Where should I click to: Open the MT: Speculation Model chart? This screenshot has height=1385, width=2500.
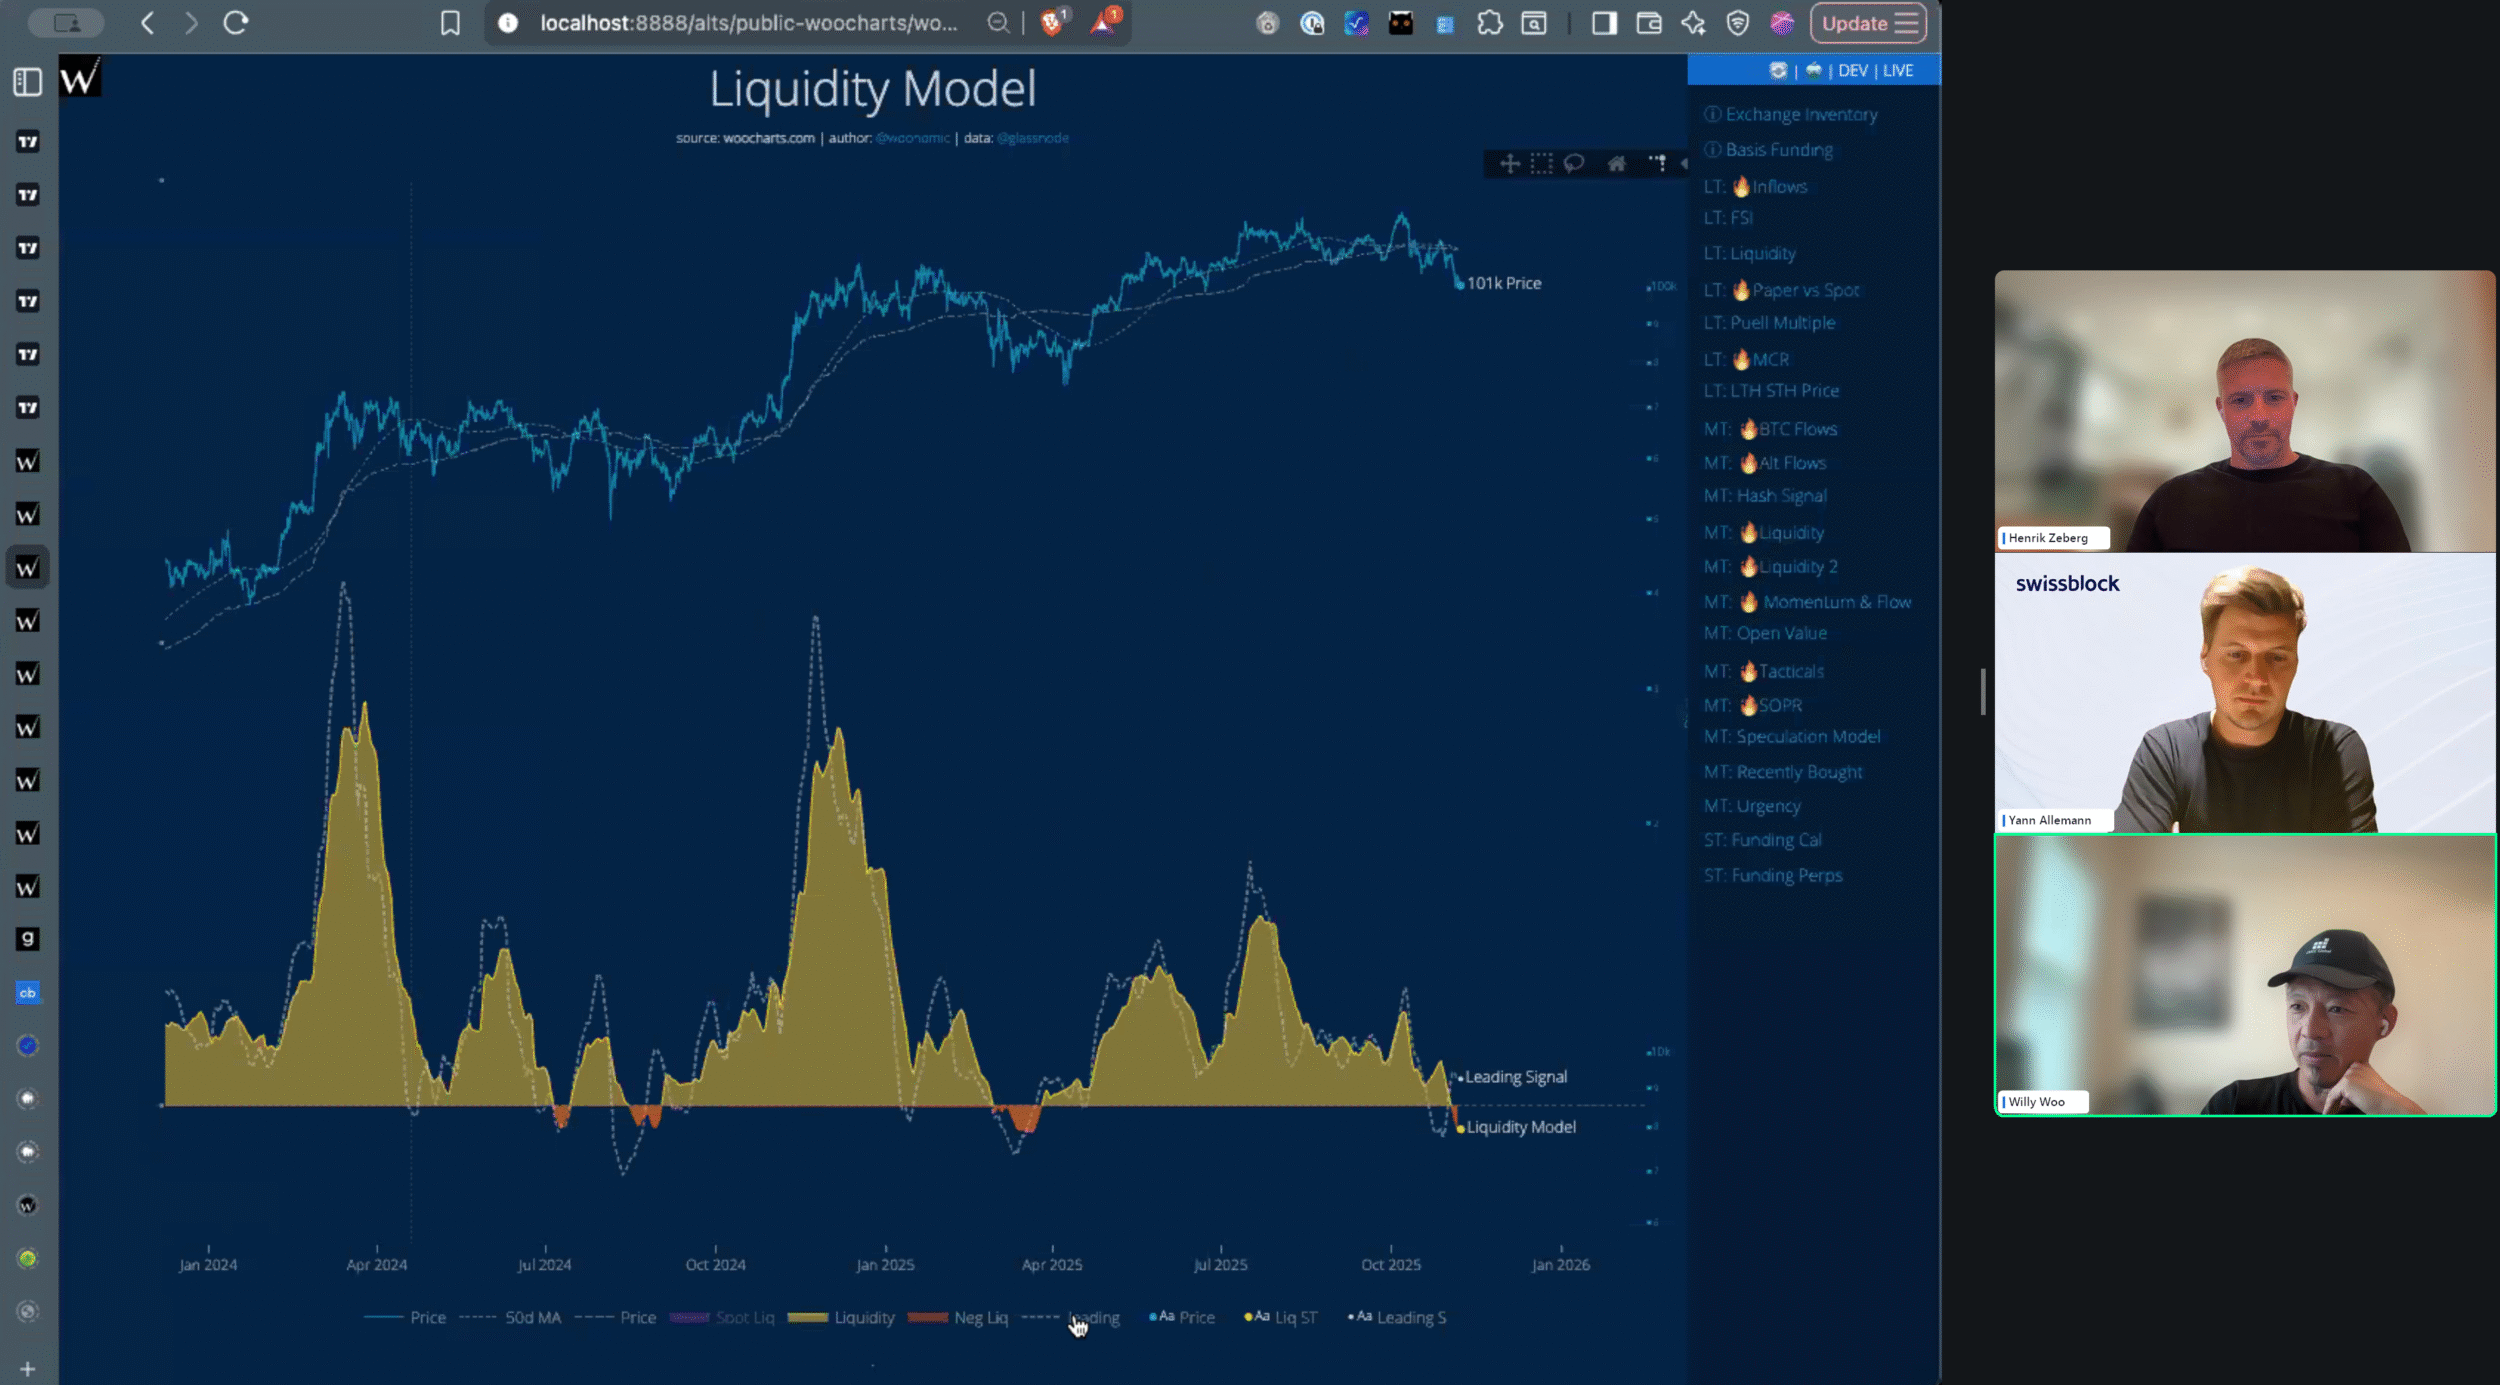pyautogui.click(x=1792, y=737)
